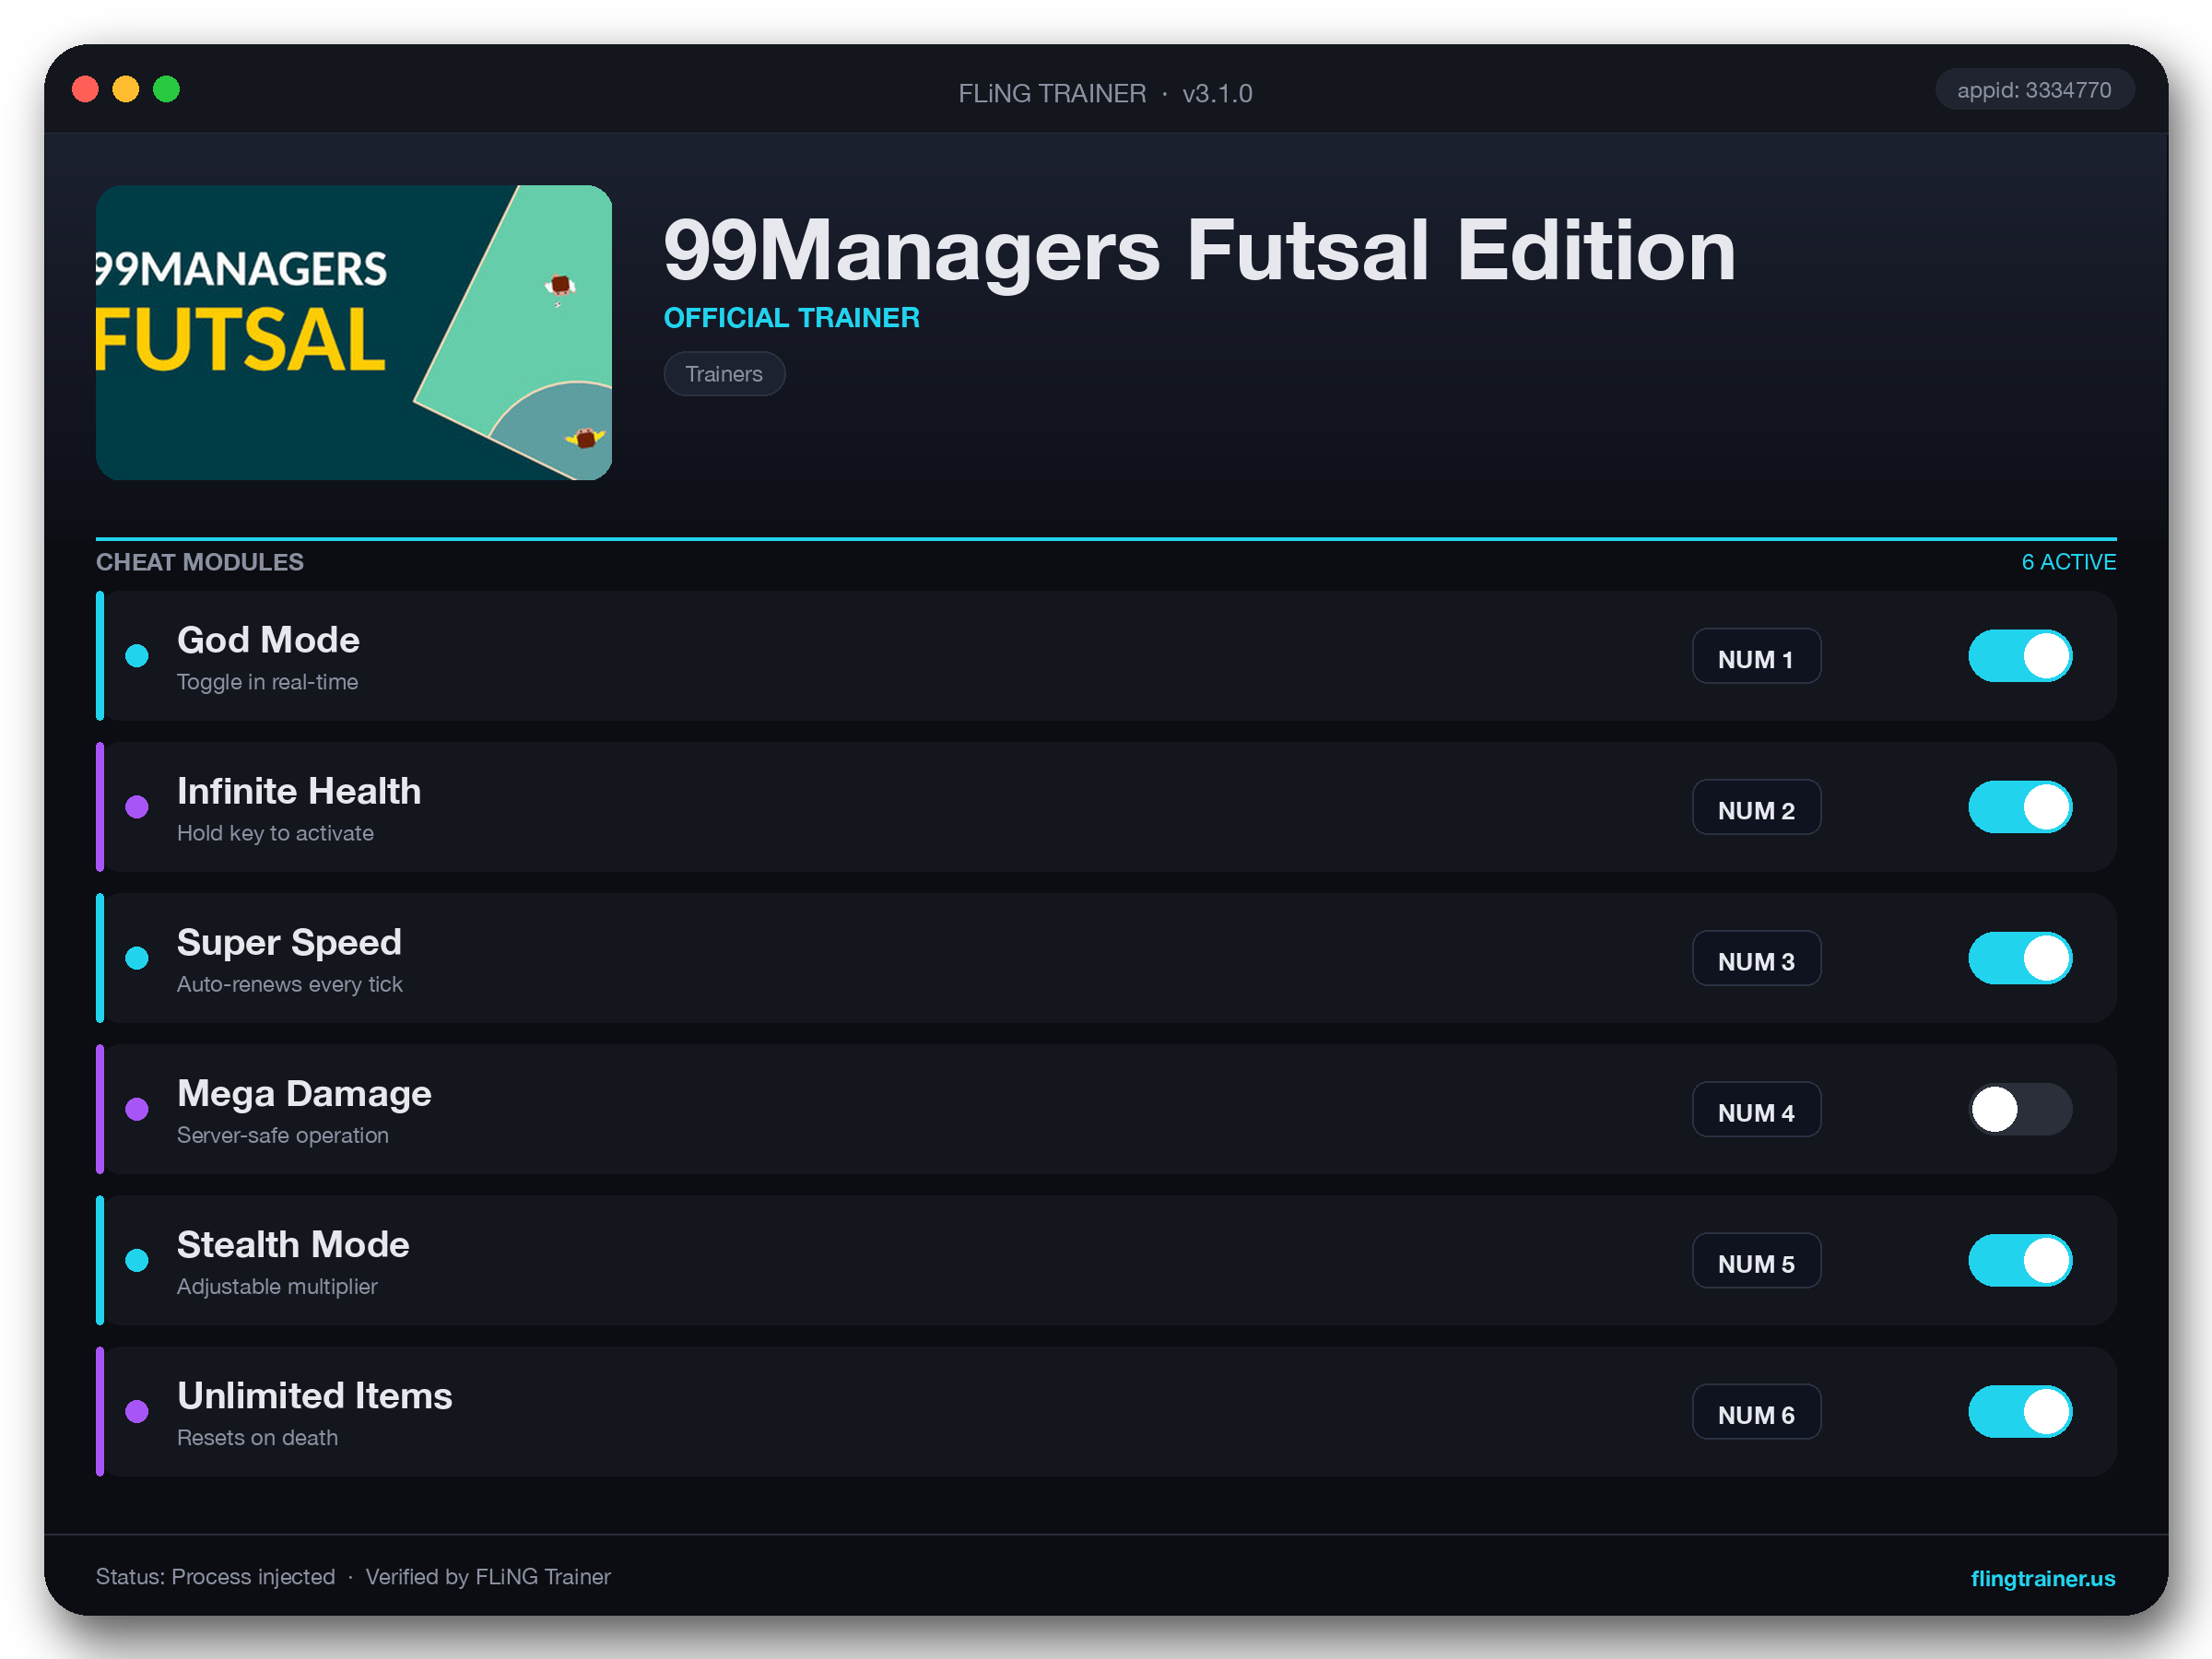
Task: Open the 99Managers Futsal game thumbnail
Action: pyautogui.click(x=354, y=333)
